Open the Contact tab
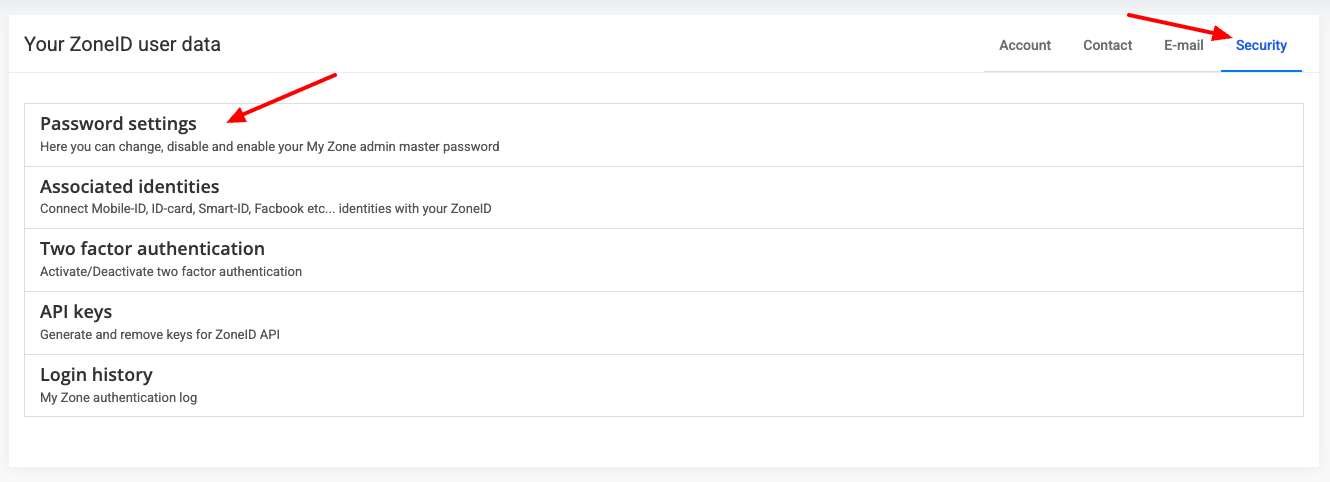Image resolution: width=1330 pixels, height=482 pixels. click(x=1107, y=45)
